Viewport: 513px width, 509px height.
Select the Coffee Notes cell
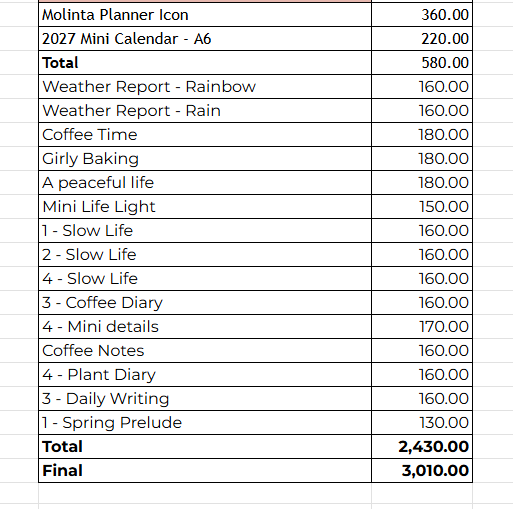pos(205,351)
